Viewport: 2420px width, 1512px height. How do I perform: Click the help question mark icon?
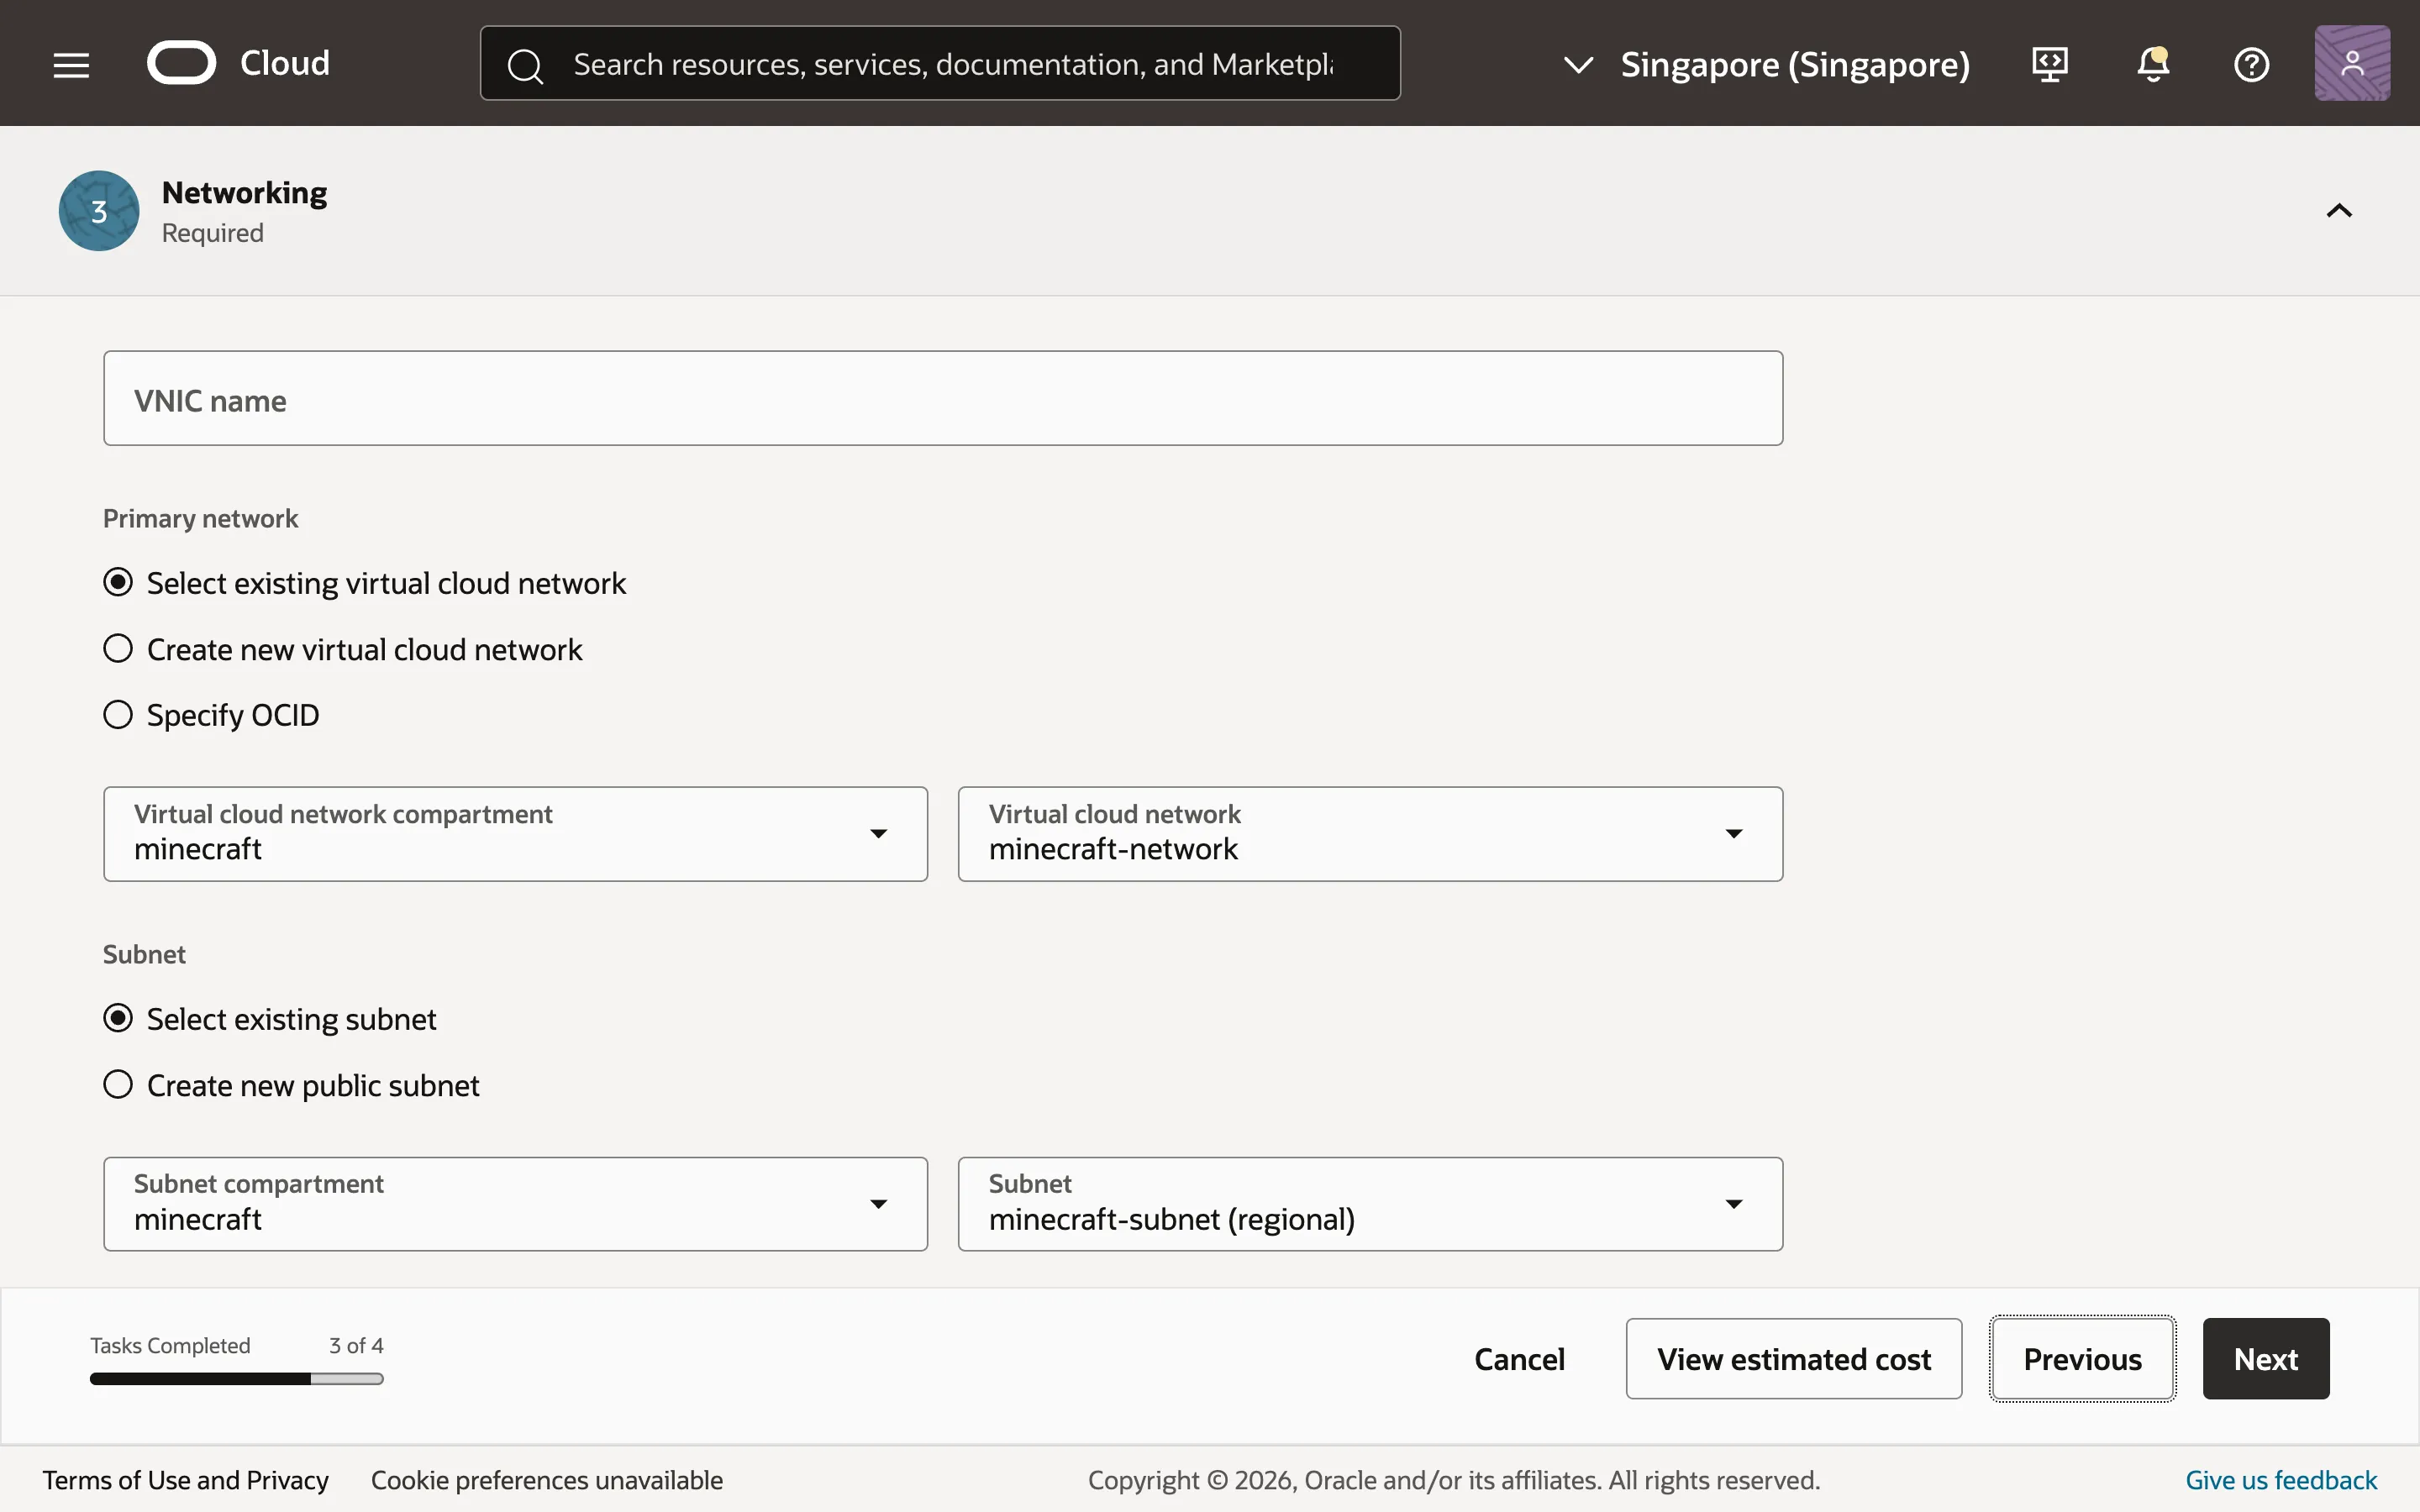2253,63
